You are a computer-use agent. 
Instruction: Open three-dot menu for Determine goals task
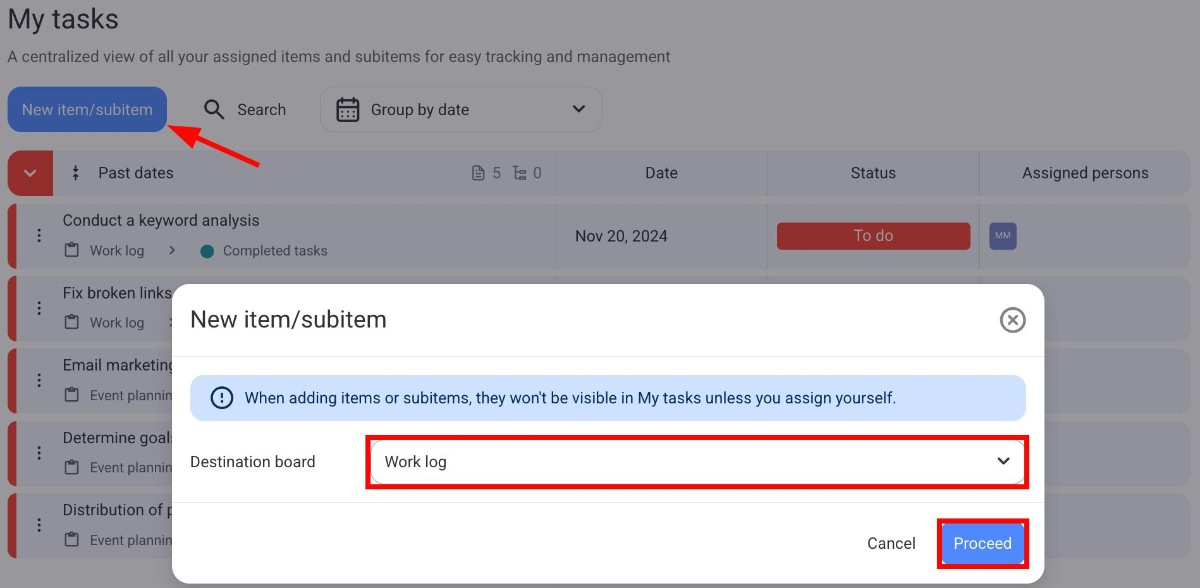pyautogui.click(x=39, y=452)
